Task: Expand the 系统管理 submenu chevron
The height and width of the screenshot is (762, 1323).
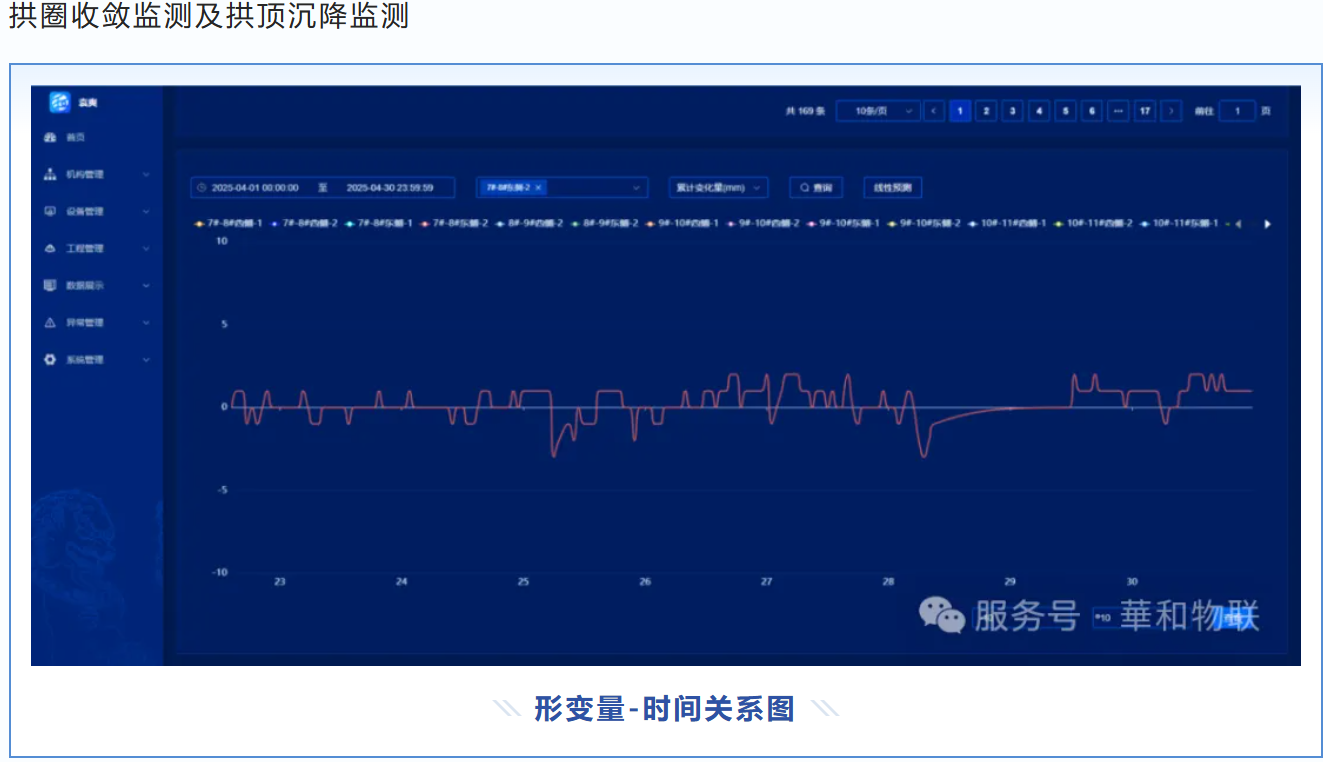Action: 146,359
